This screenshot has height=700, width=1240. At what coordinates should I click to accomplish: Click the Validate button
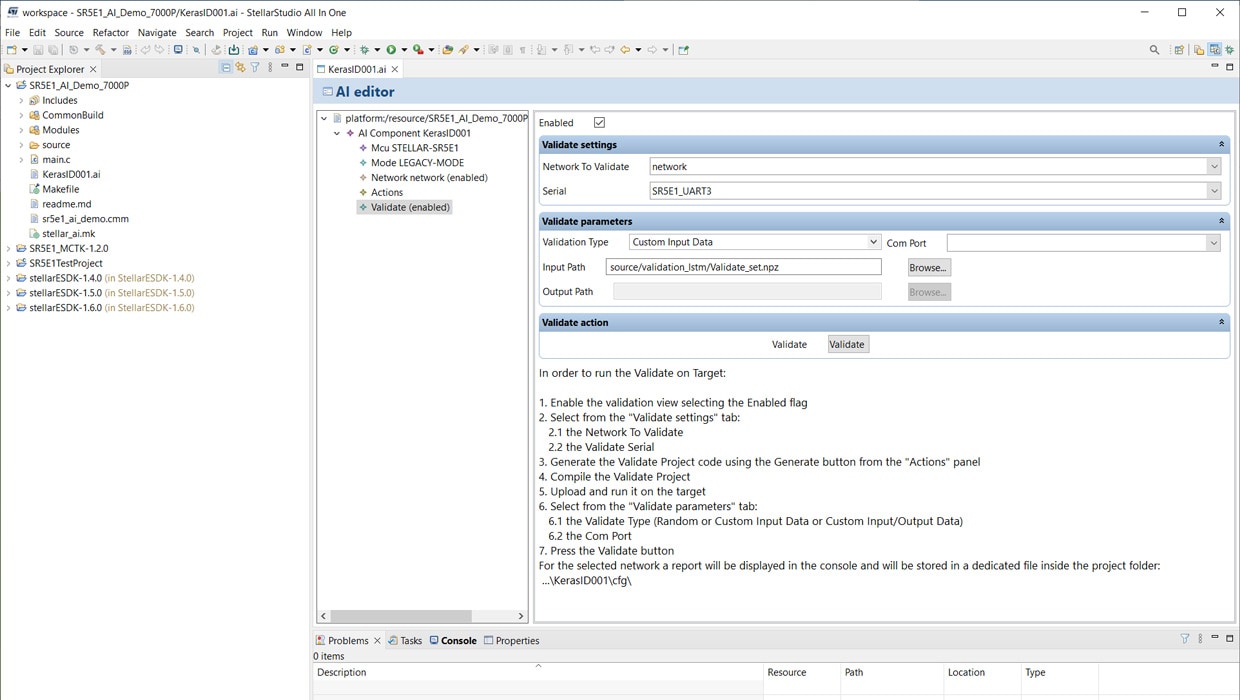pos(847,345)
